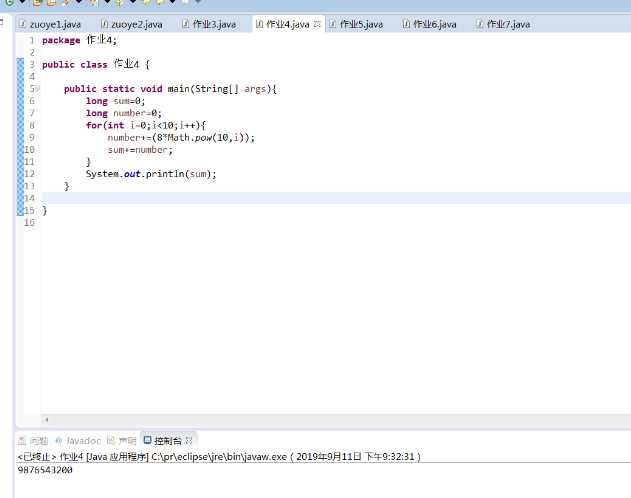Click 'public static void main(String[] args){' line
Image resolution: width=631 pixels, height=498 pixels.
(x=170, y=88)
